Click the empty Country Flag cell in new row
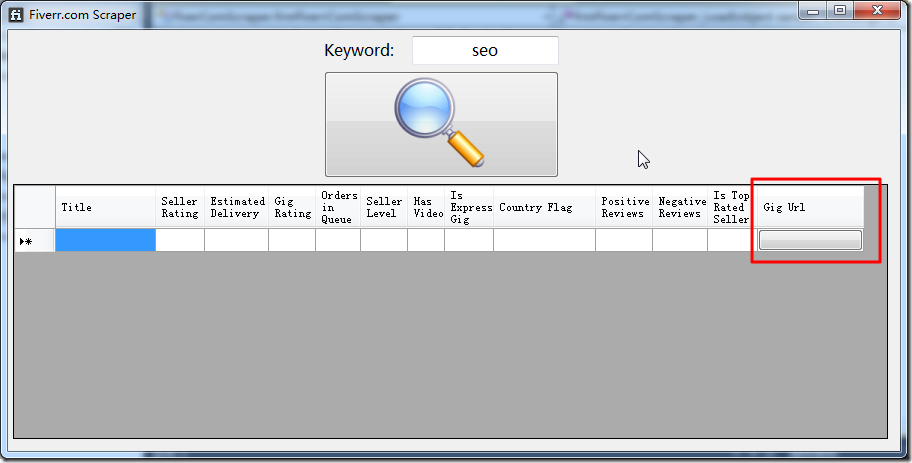 544,240
